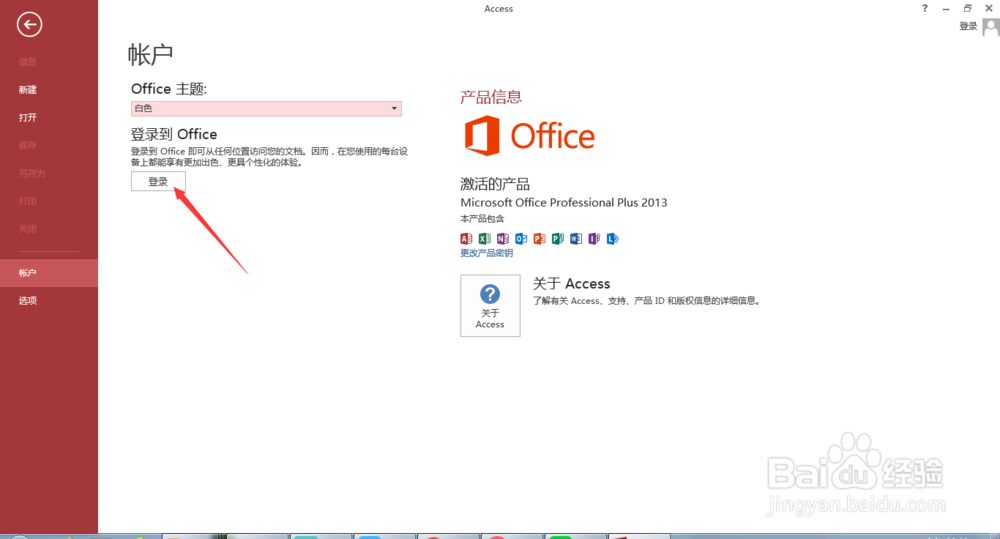1000x539 pixels.
Task: Click the OneNote product icon
Action: coord(503,239)
